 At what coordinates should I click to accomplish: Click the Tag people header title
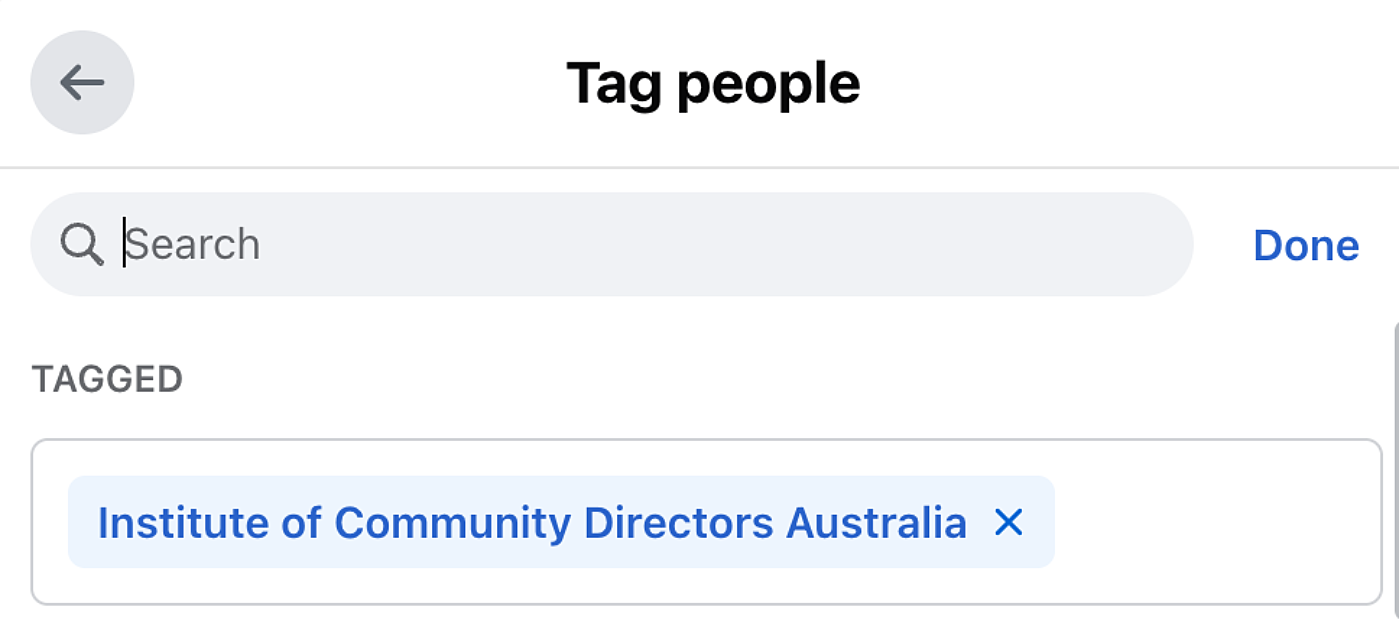point(713,82)
